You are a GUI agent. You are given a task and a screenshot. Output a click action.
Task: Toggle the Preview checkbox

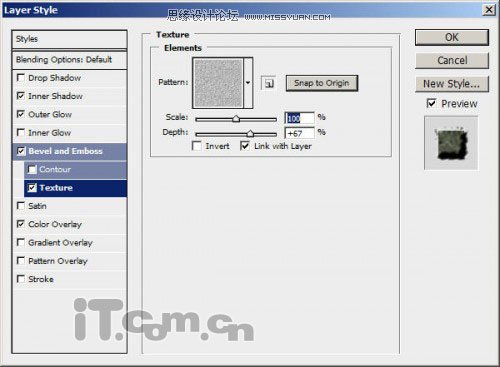click(x=431, y=103)
